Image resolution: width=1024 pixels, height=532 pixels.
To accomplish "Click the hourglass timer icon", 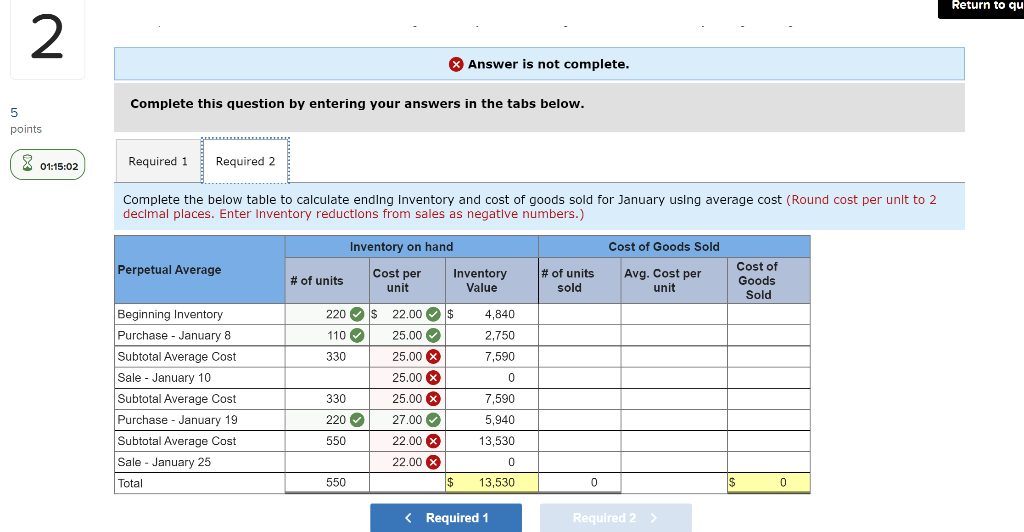I will click(x=27, y=163).
